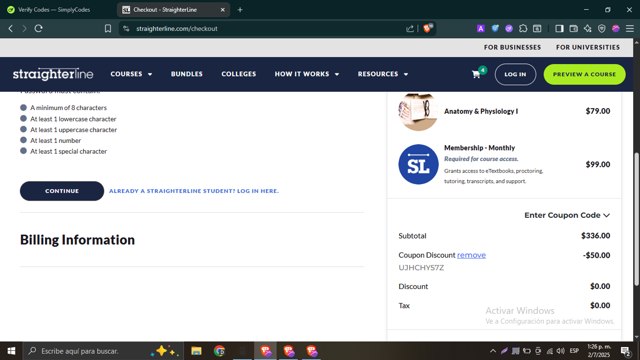The height and width of the screenshot is (360, 640).
Task: Click the StraighterLine logo
Action: 53,74
